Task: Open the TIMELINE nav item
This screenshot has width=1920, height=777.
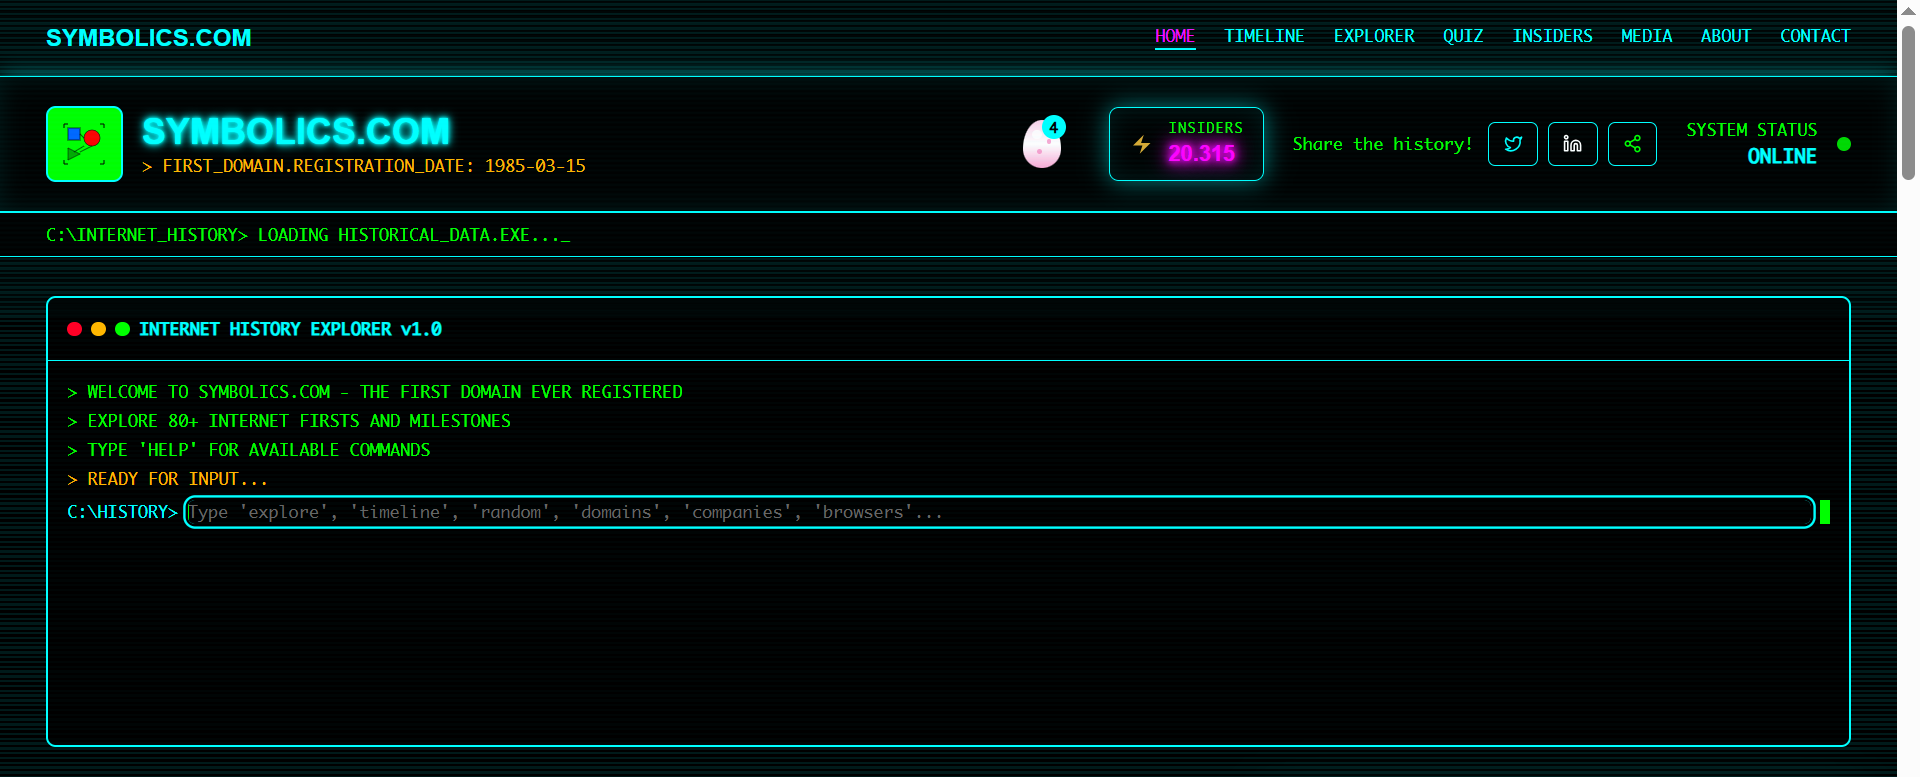Action: pos(1264,36)
